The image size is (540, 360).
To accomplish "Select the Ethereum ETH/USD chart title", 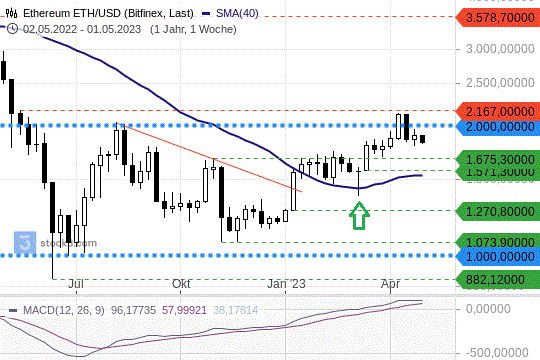I will (x=108, y=13).
